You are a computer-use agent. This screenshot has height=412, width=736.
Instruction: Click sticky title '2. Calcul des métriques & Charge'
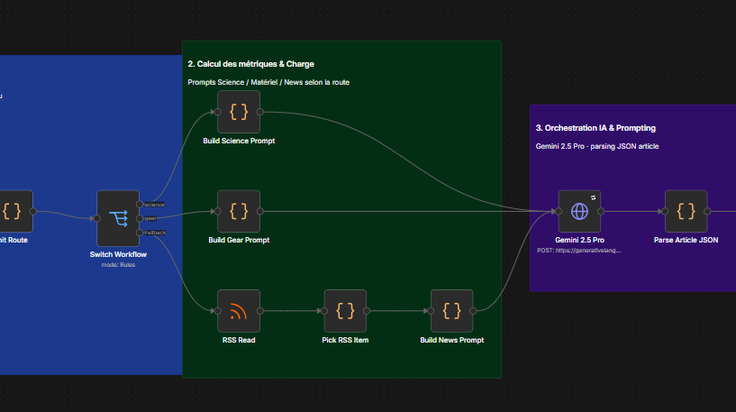[251, 64]
